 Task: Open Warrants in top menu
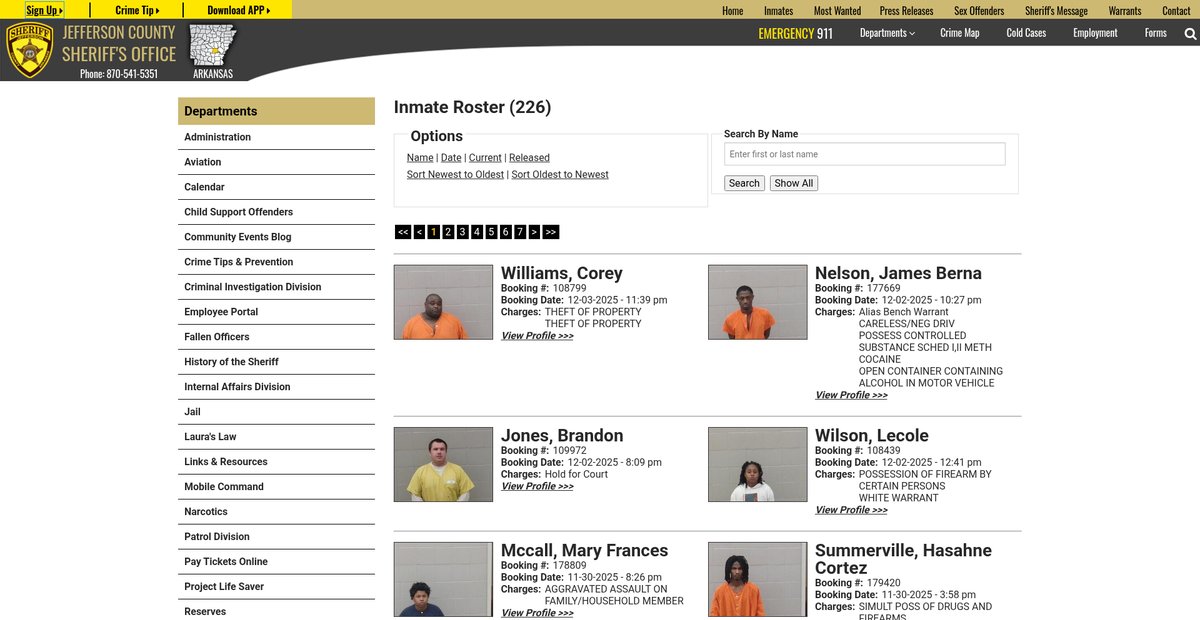tap(1125, 11)
